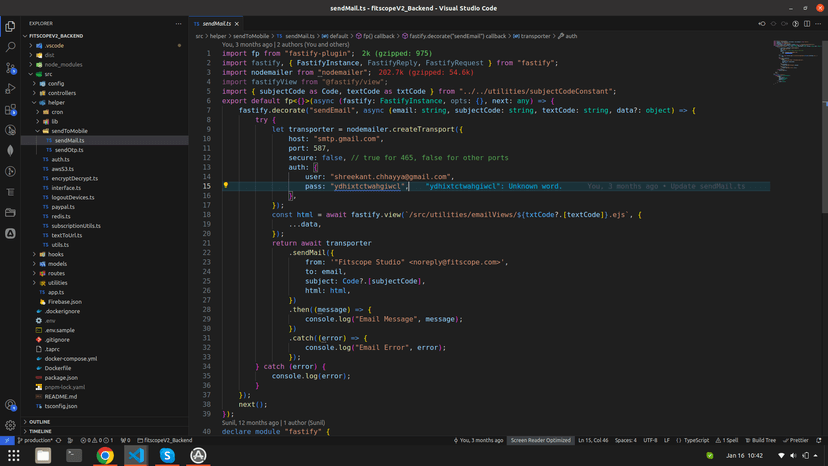Split the editor to the right
The height and width of the screenshot is (466, 828).
pyautogui.click(x=807, y=24)
